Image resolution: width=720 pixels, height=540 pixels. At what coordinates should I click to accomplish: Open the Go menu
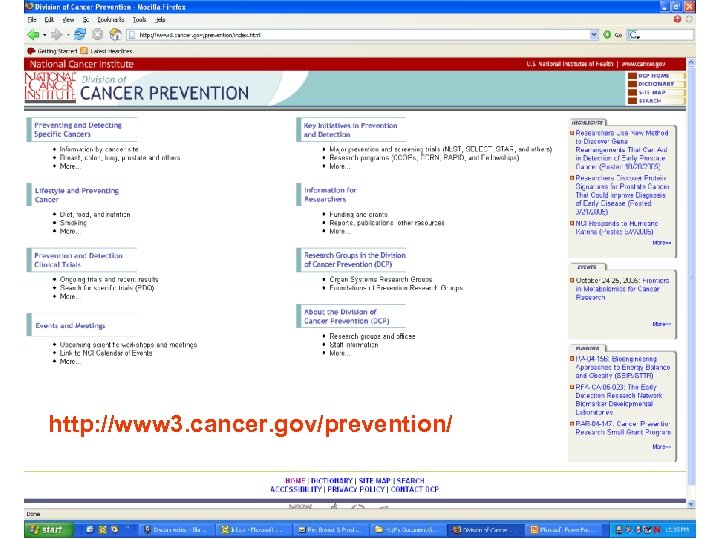(86, 20)
